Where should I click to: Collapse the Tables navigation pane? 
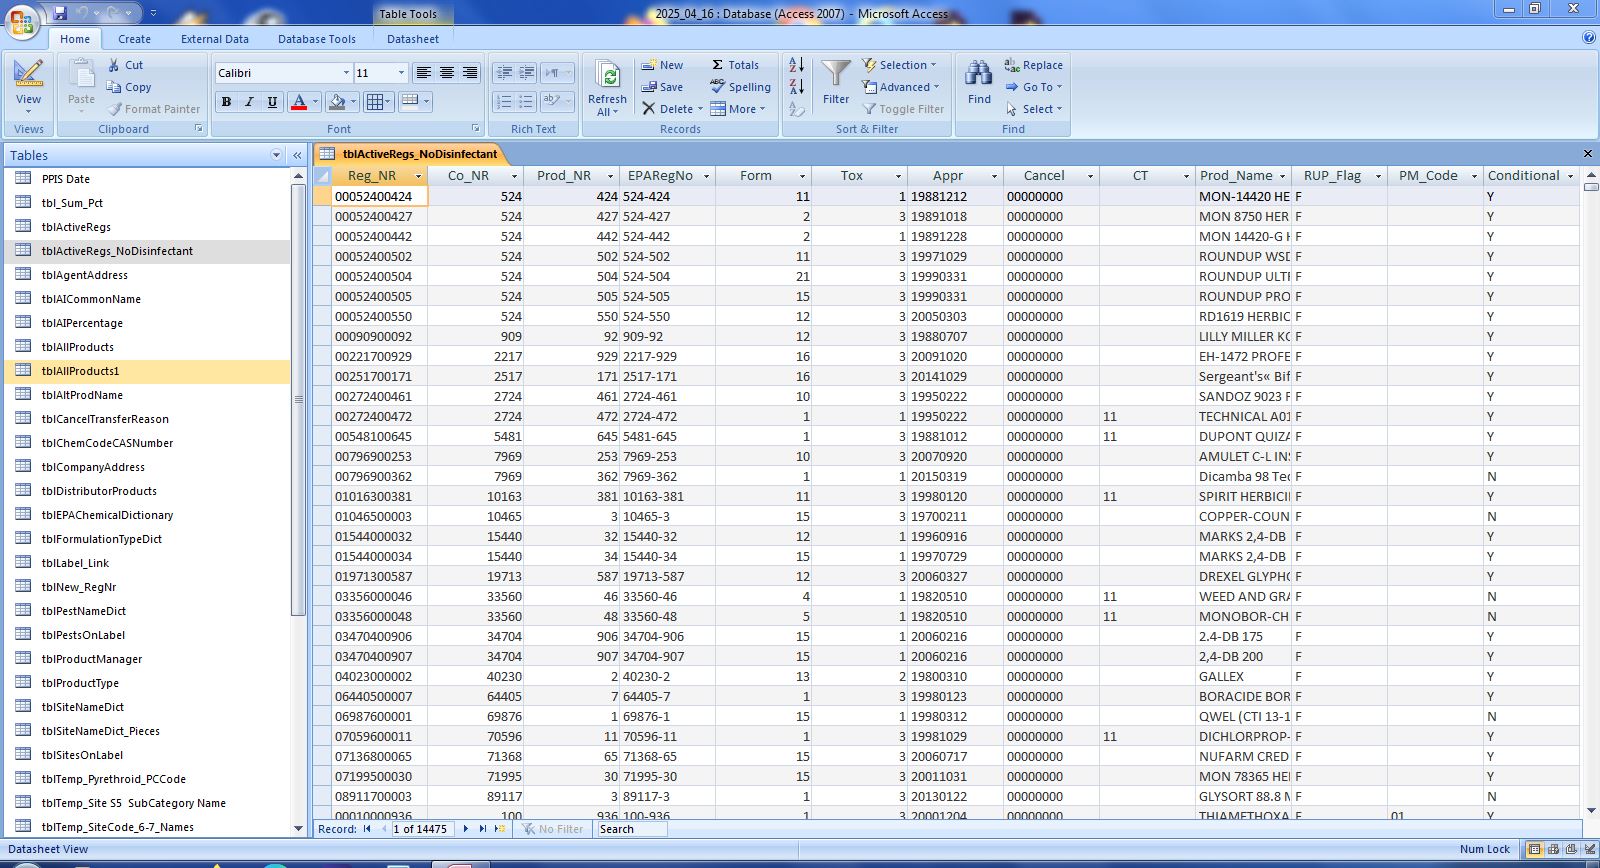click(297, 155)
